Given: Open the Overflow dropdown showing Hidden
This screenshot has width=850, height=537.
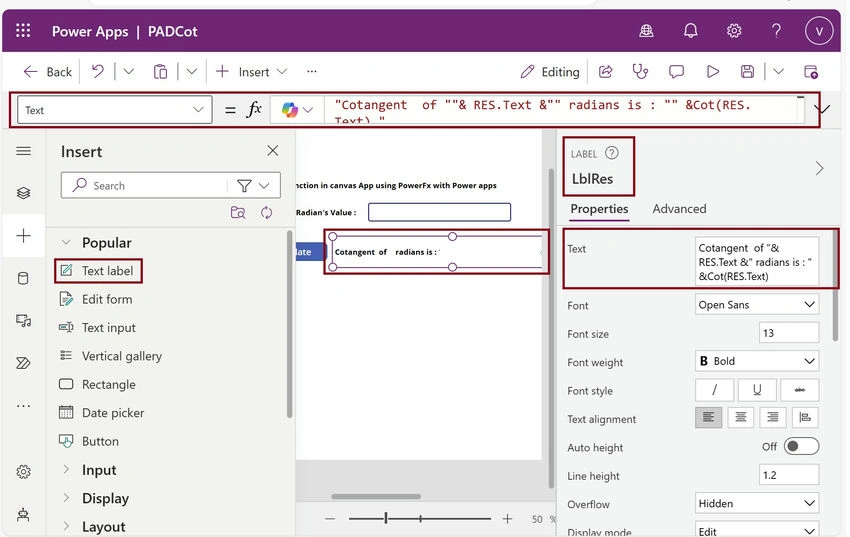Looking at the screenshot, I should 757,503.
